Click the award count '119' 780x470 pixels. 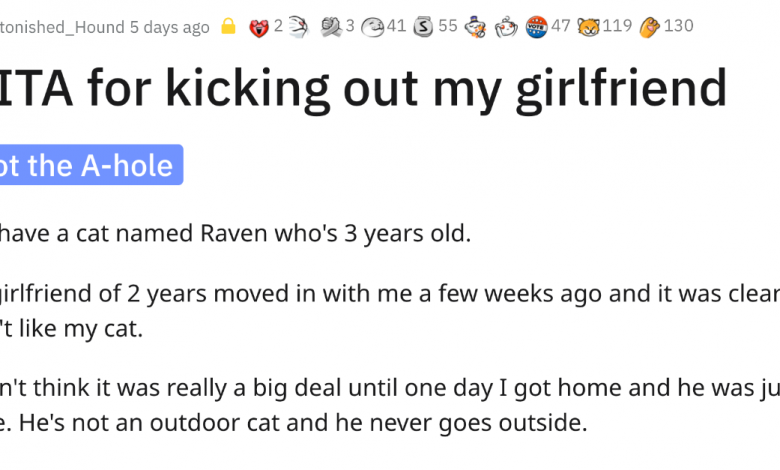pyautogui.click(x=617, y=26)
